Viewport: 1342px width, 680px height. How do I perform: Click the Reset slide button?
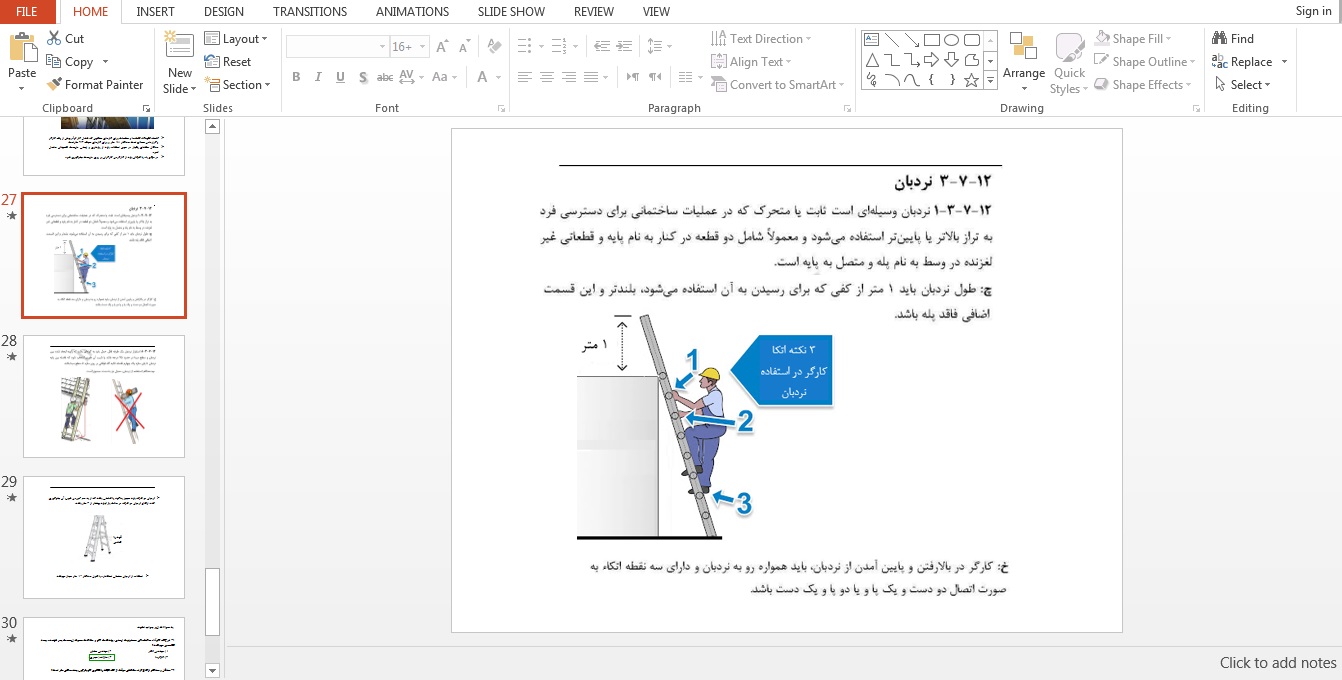click(228, 62)
